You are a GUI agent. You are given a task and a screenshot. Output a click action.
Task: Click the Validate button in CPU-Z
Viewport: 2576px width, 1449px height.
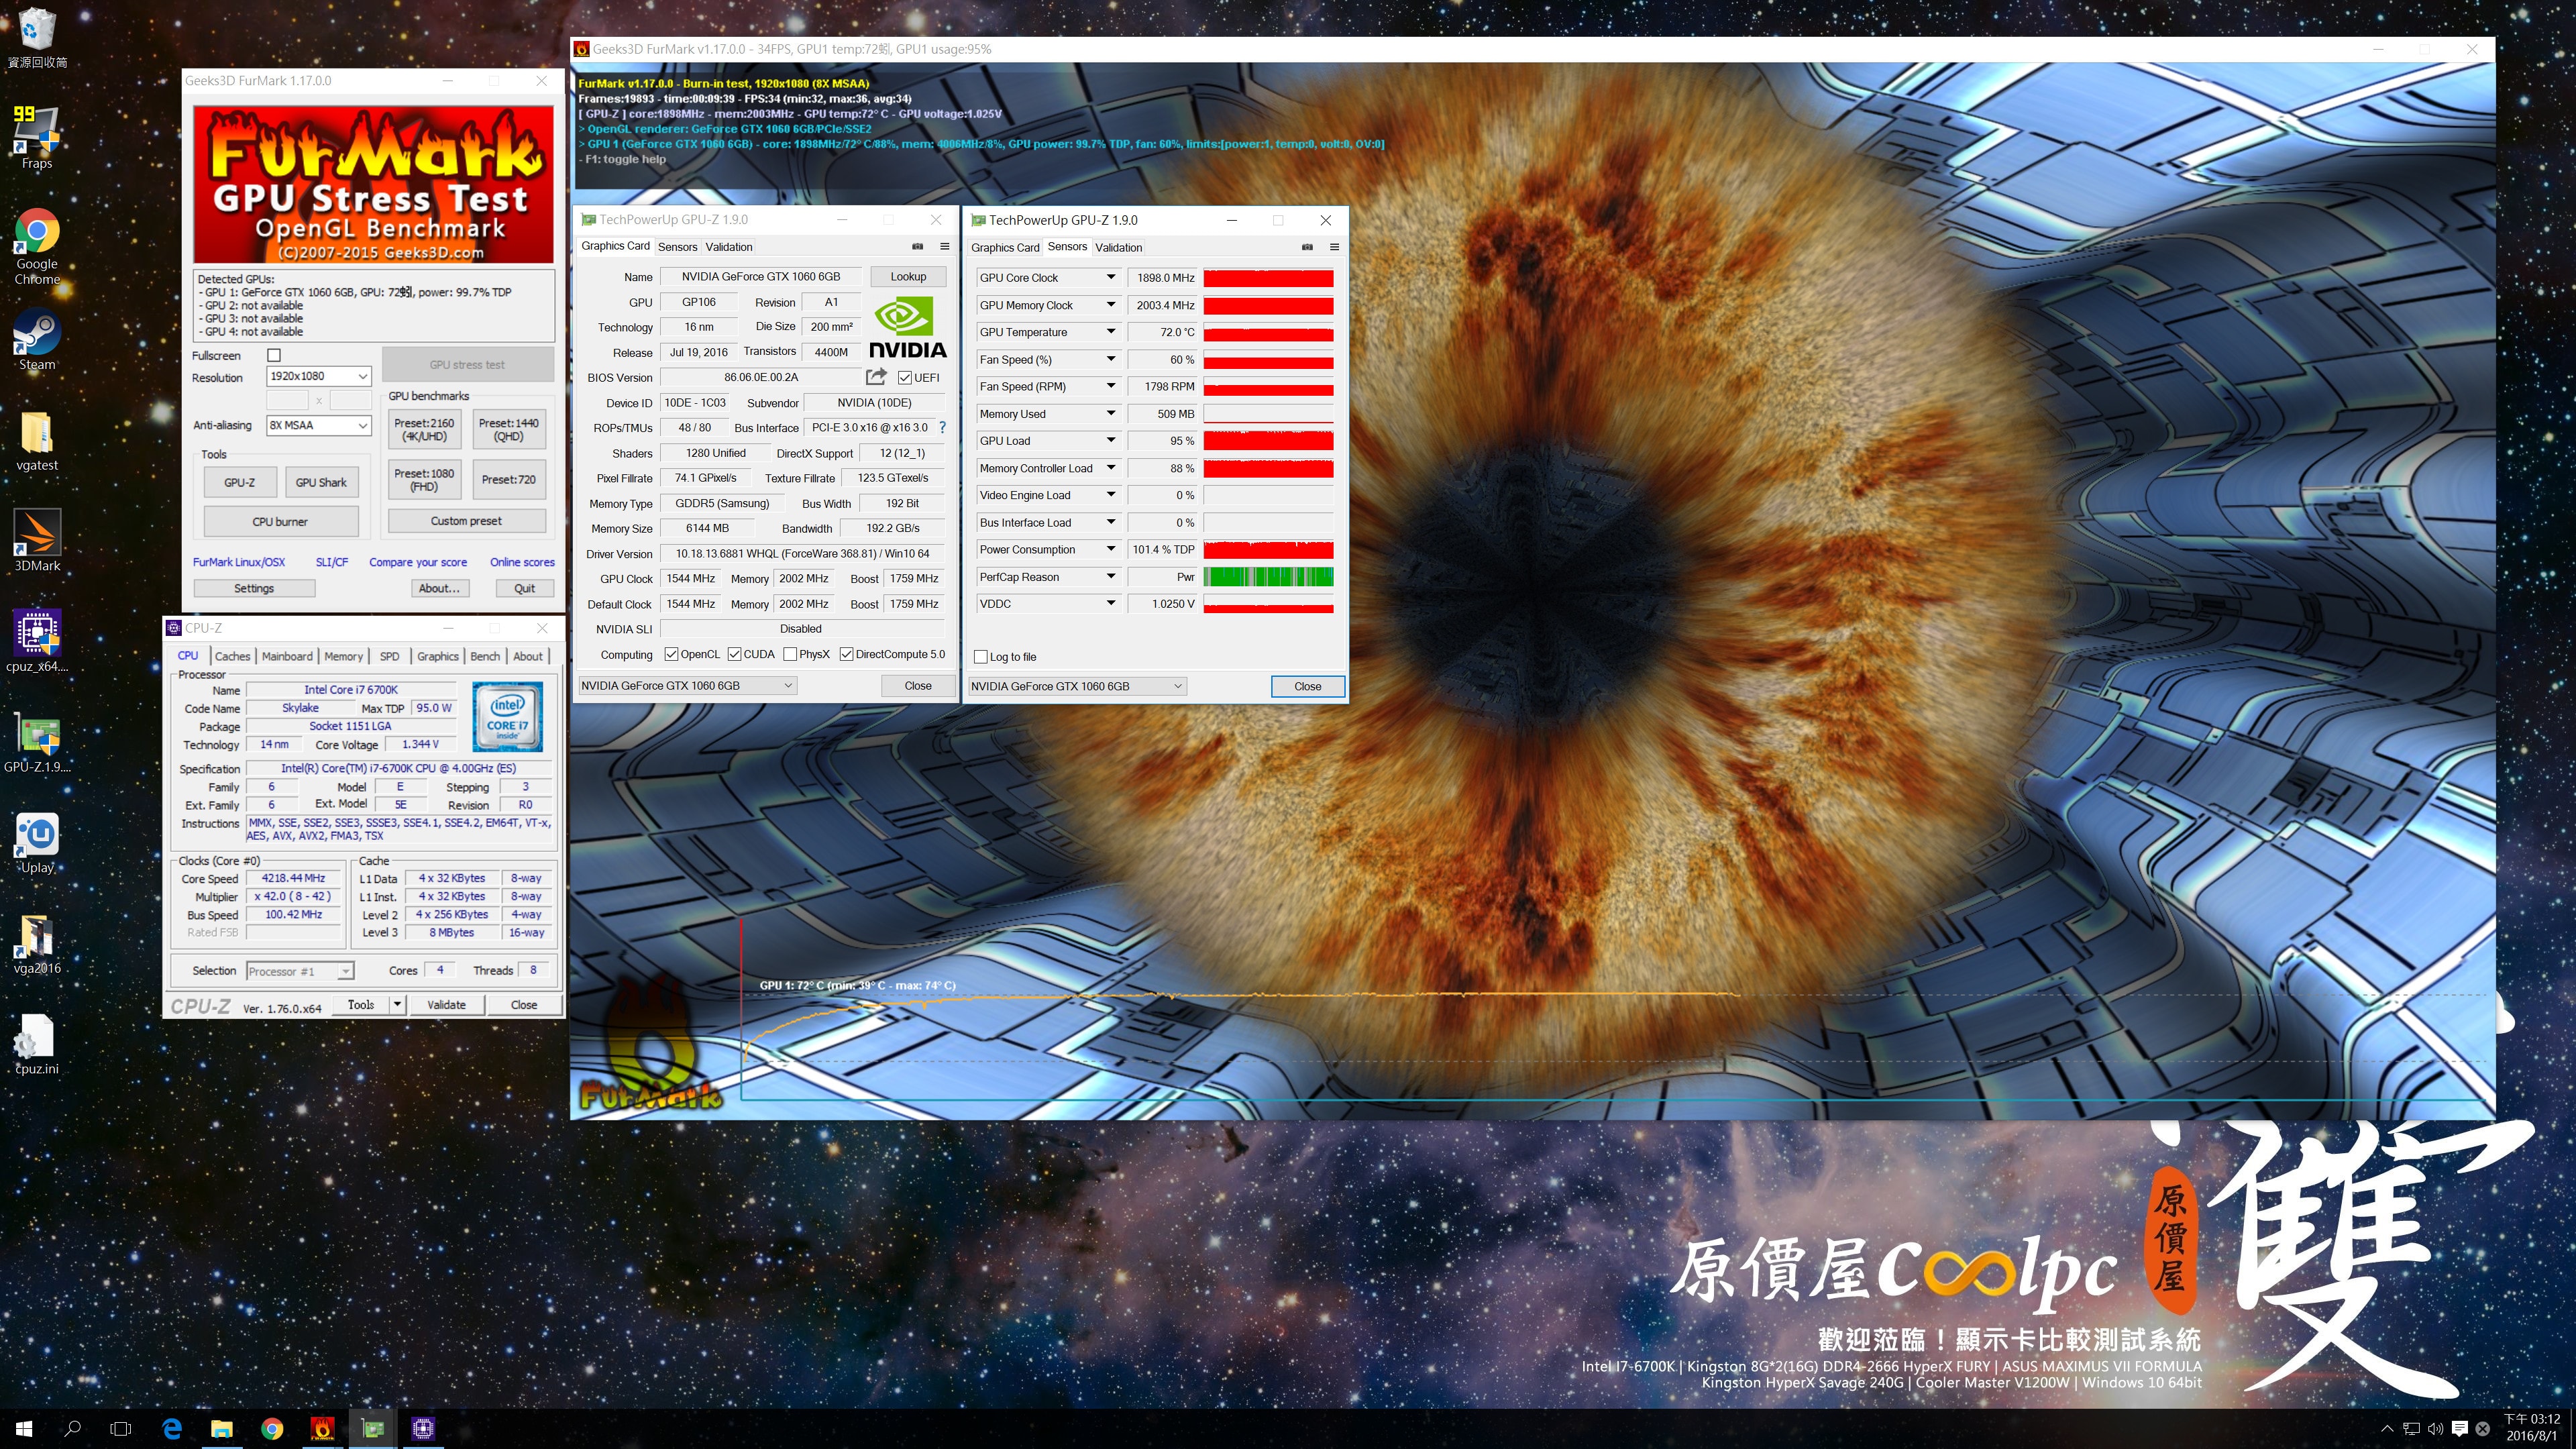[x=446, y=1004]
